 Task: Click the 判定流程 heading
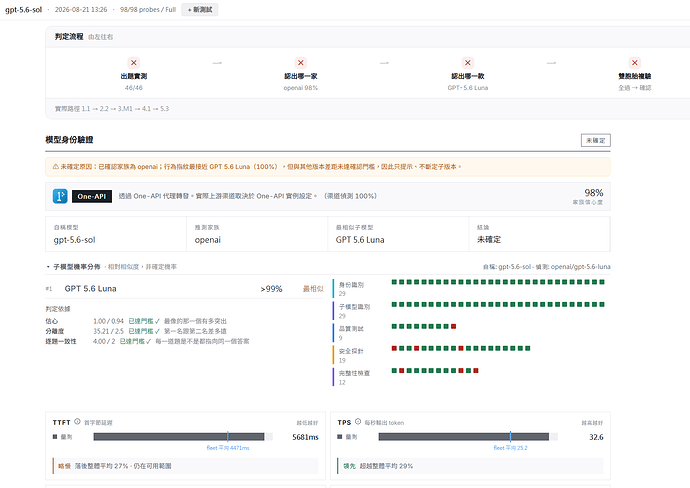[x=69, y=37]
